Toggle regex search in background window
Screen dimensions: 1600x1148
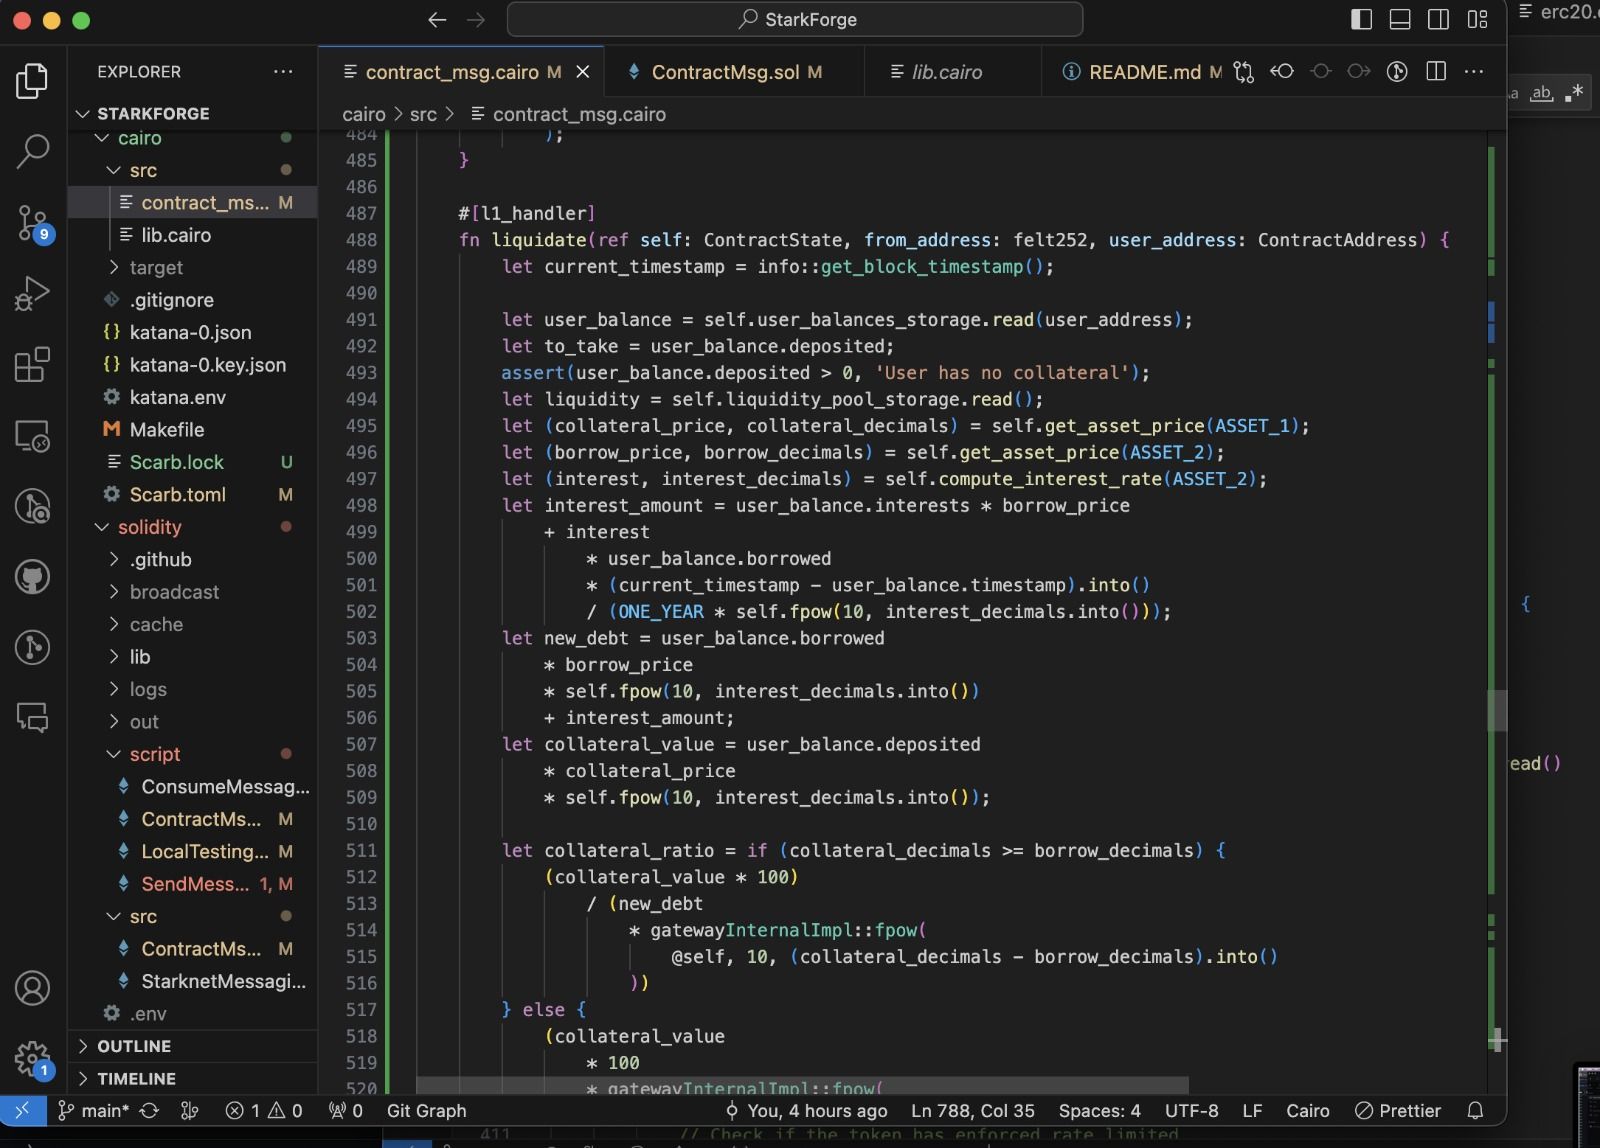coord(1574,93)
